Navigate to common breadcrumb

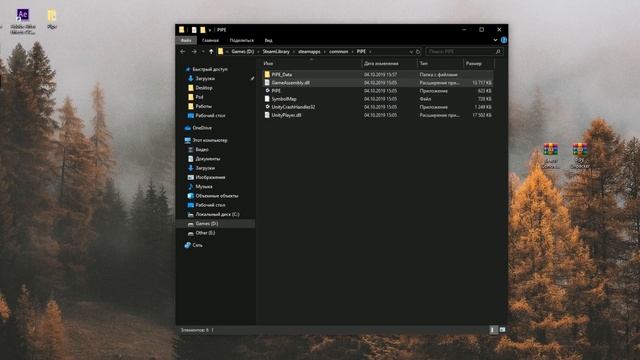338,52
